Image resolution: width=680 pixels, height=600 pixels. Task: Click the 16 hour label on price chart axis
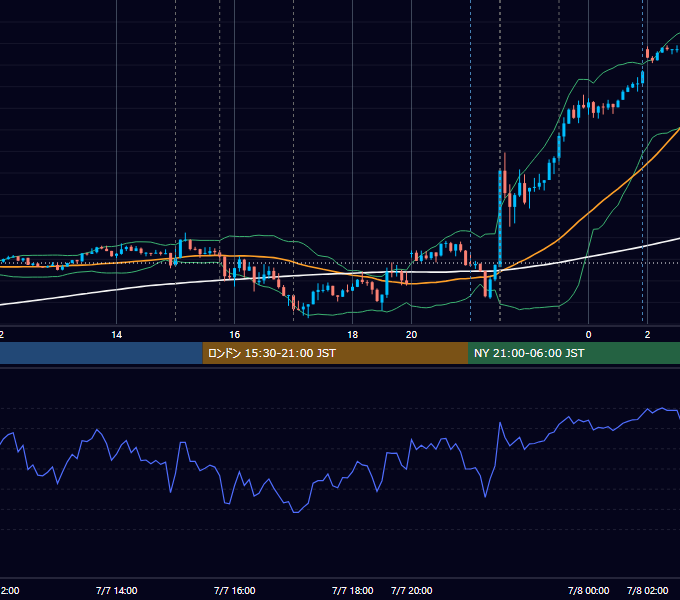235,335
